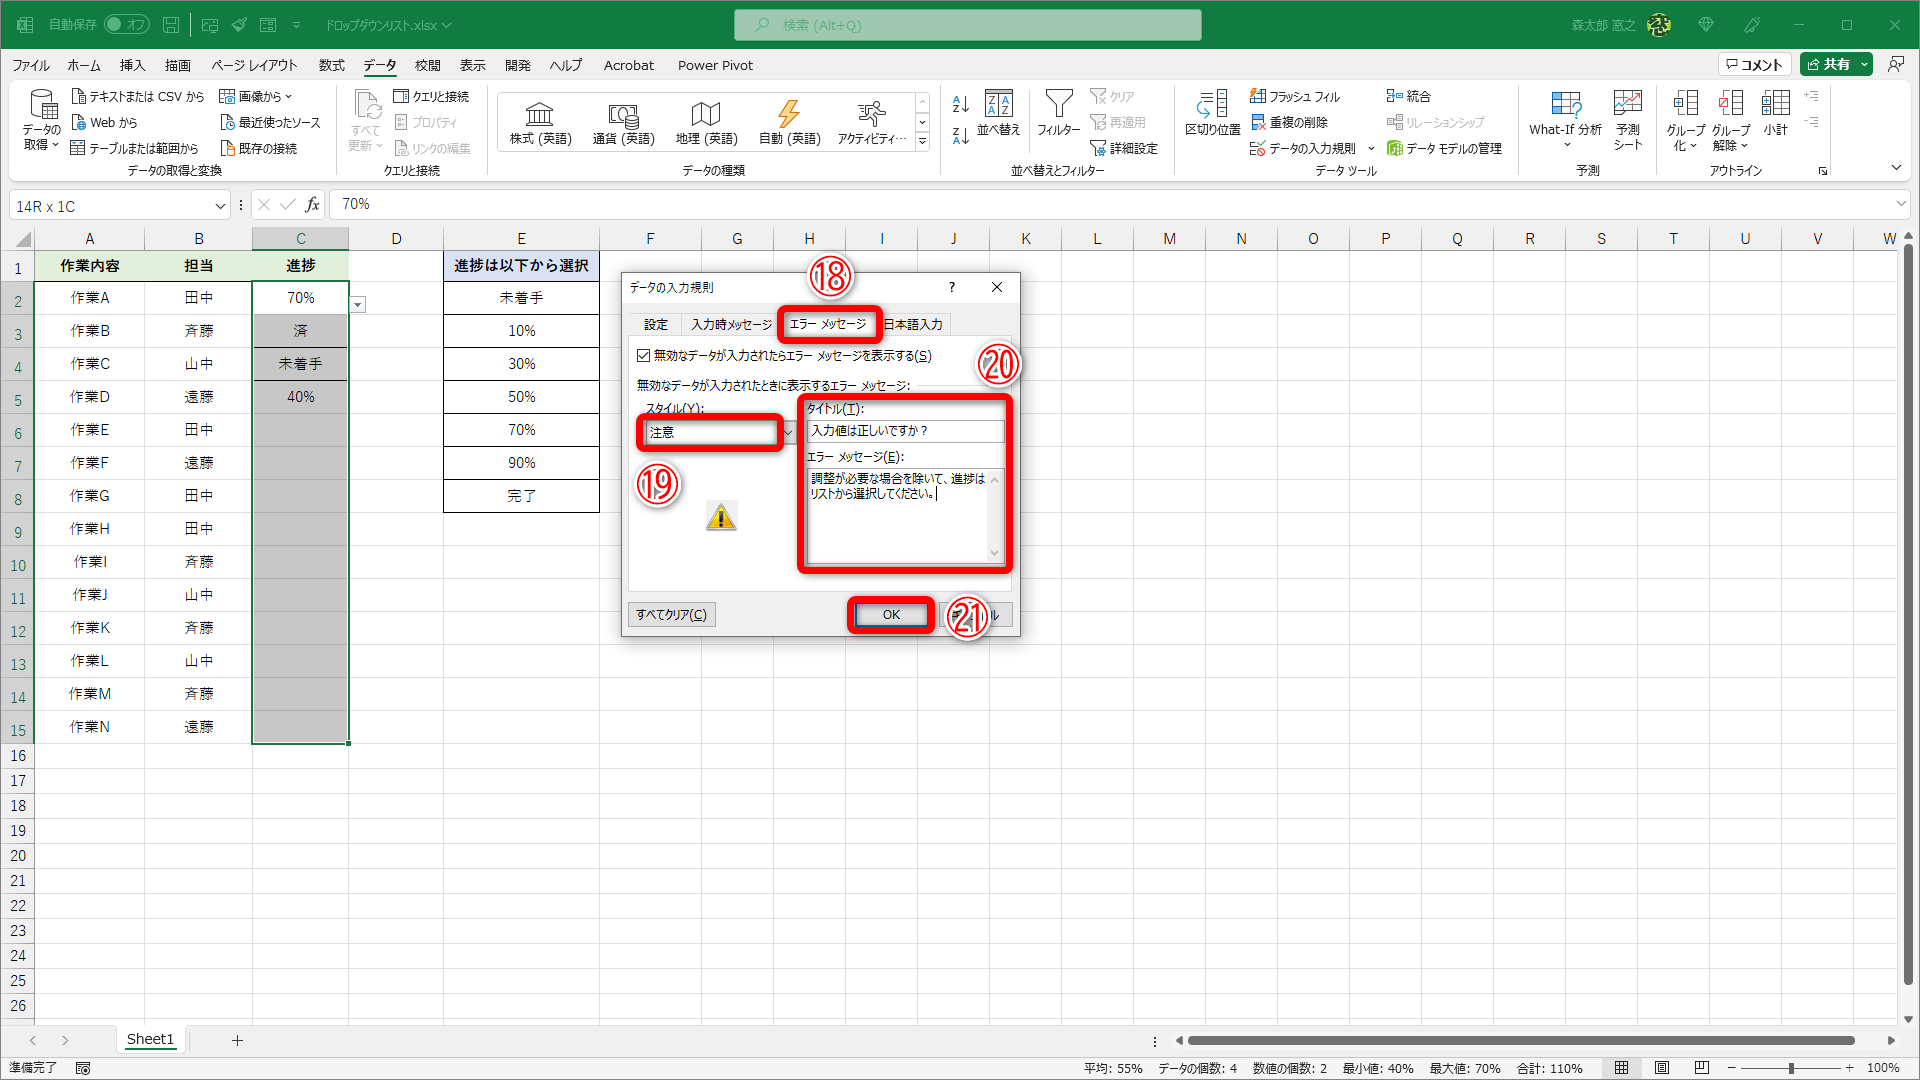Click the Flash Fill (フラッシュ フィル) icon
The width and height of the screenshot is (1920, 1080).
pyautogui.click(x=1258, y=96)
